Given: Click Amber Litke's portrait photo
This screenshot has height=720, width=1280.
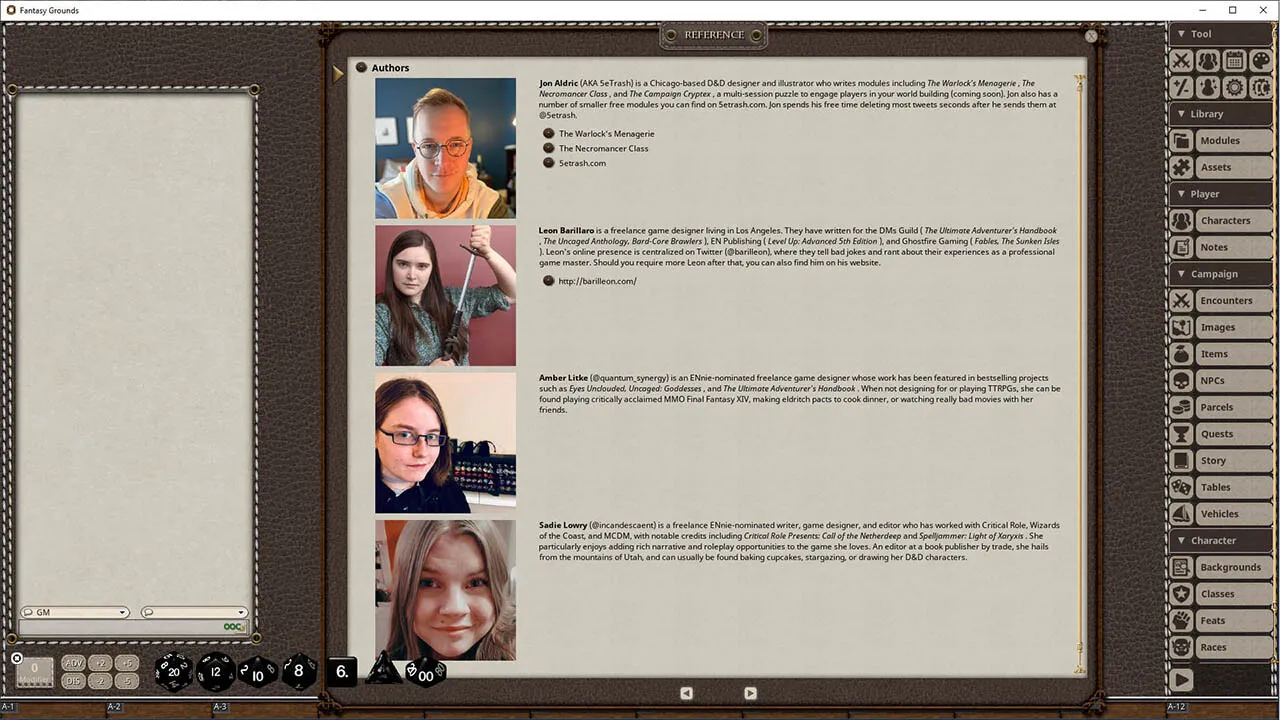Looking at the screenshot, I should coord(445,443).
